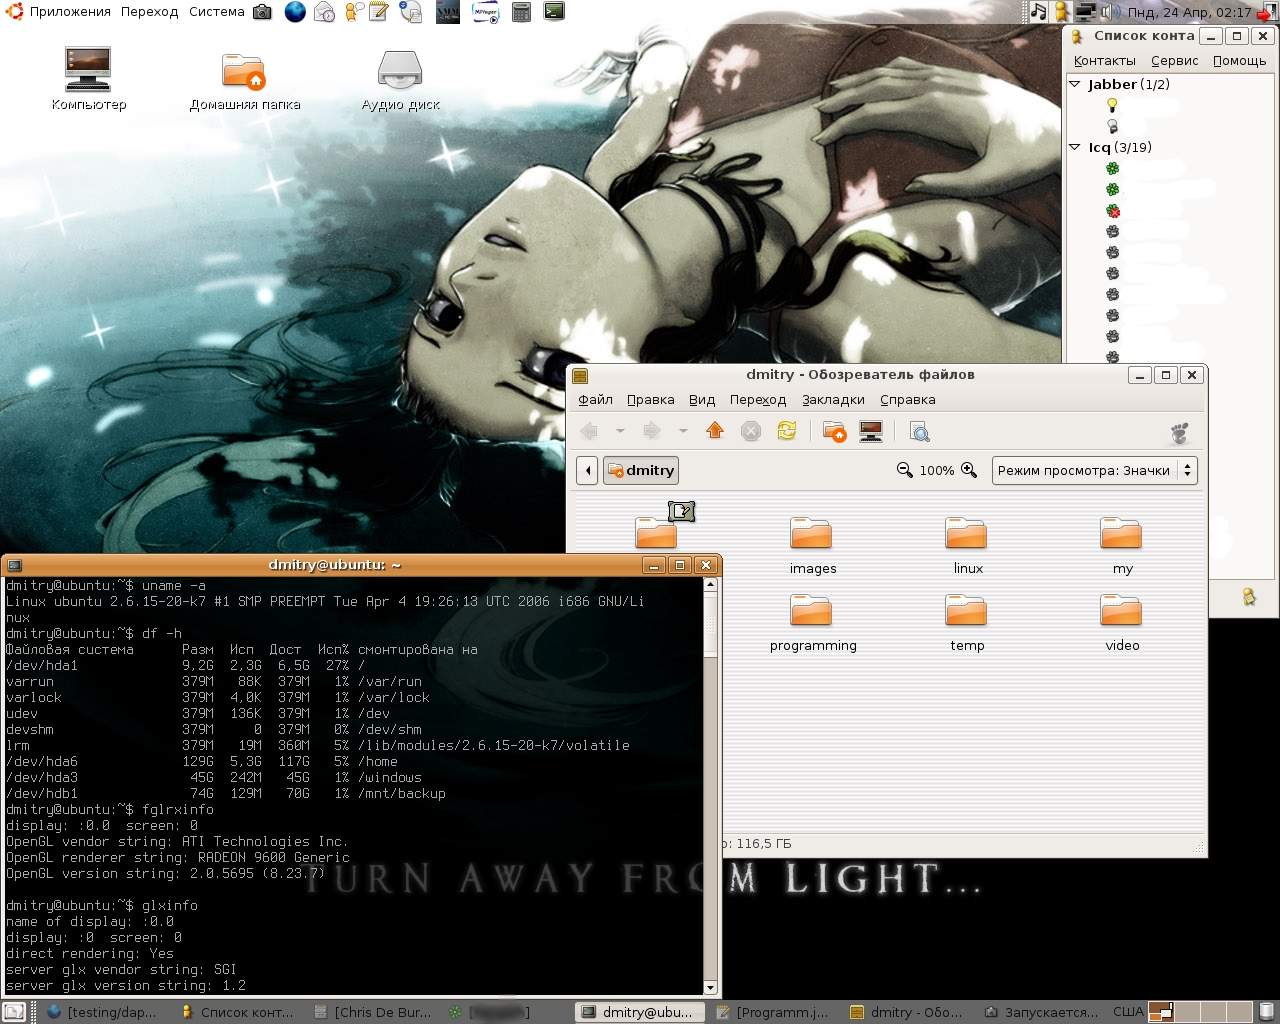
Task: Launch the MPlayer icon in top panel
Action: [486, 12]
